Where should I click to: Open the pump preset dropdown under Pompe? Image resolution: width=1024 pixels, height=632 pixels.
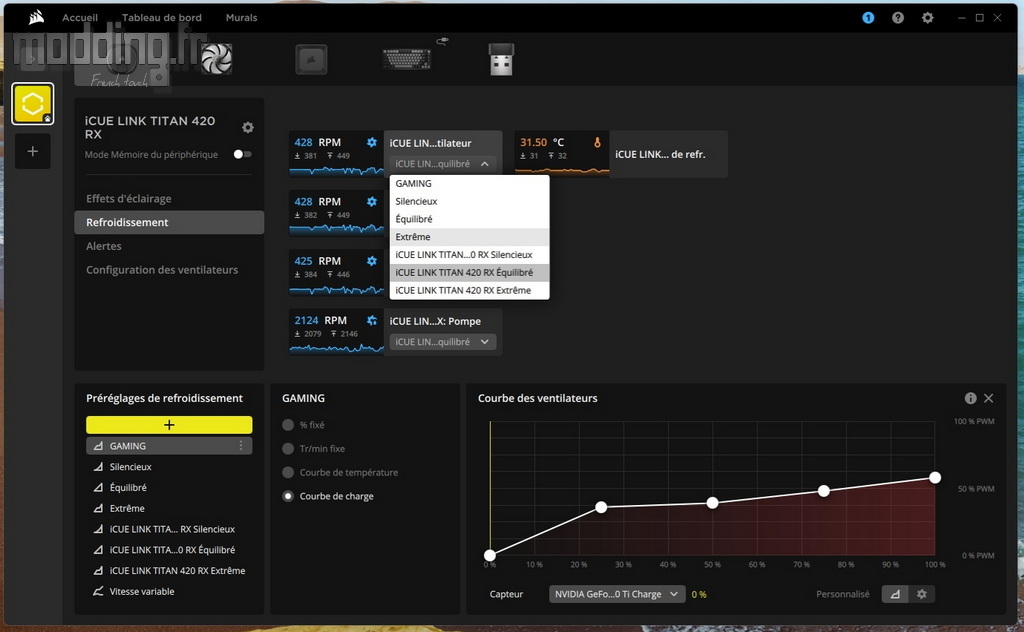pos(443,342)
